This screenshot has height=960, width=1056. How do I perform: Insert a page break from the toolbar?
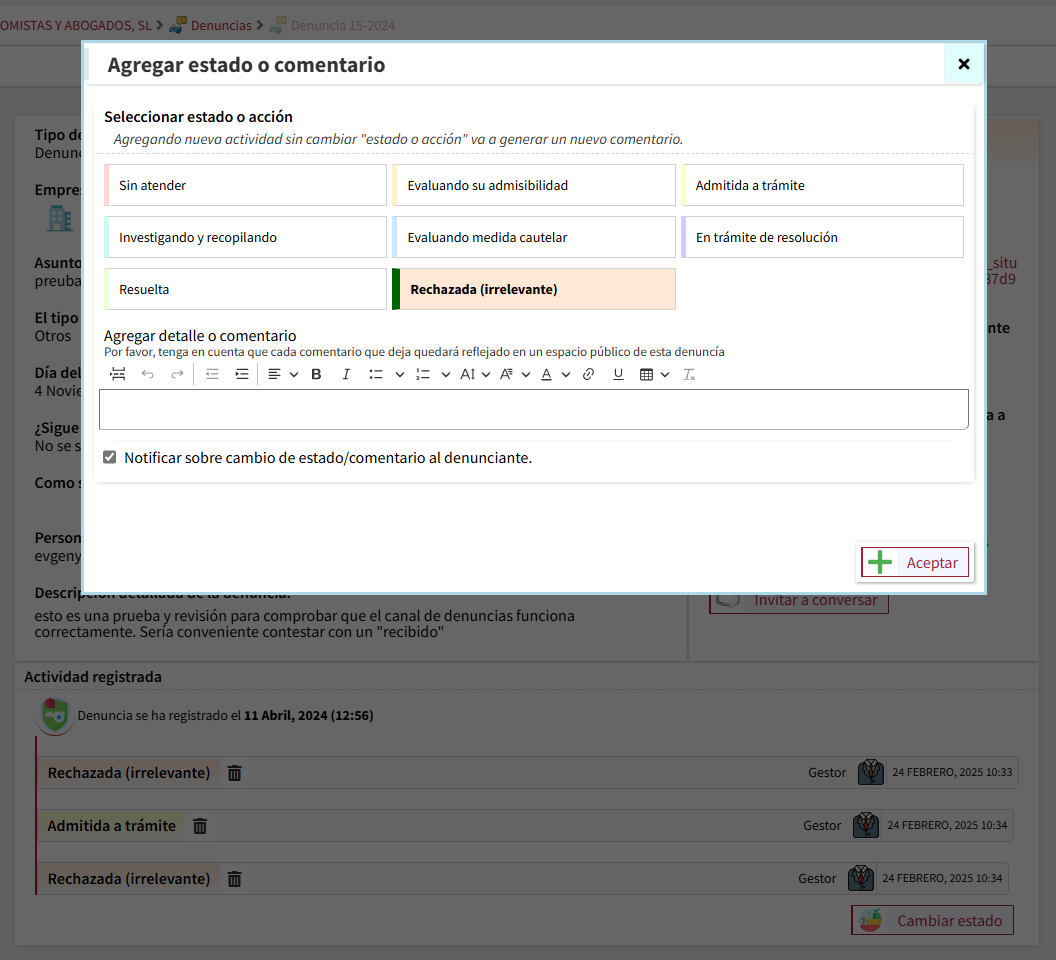118,374
